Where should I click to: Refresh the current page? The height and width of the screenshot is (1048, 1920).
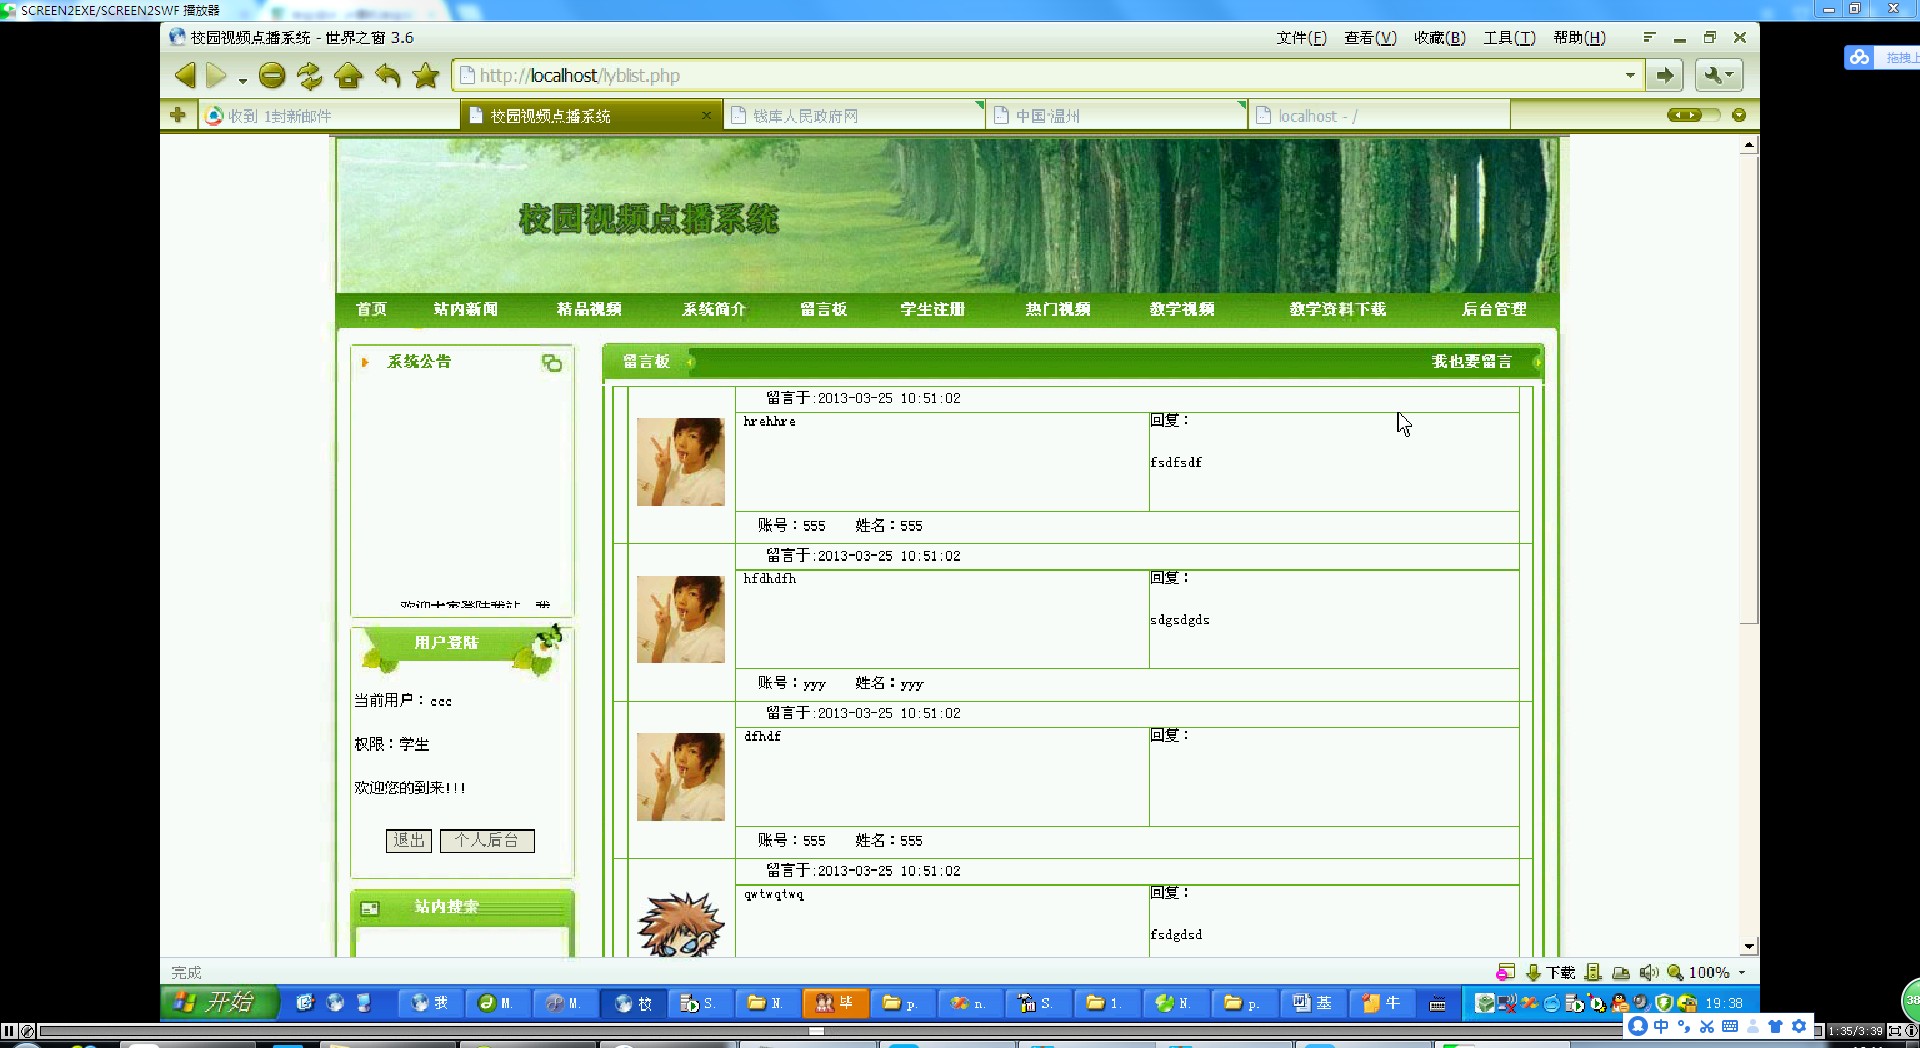coord(310,75)
